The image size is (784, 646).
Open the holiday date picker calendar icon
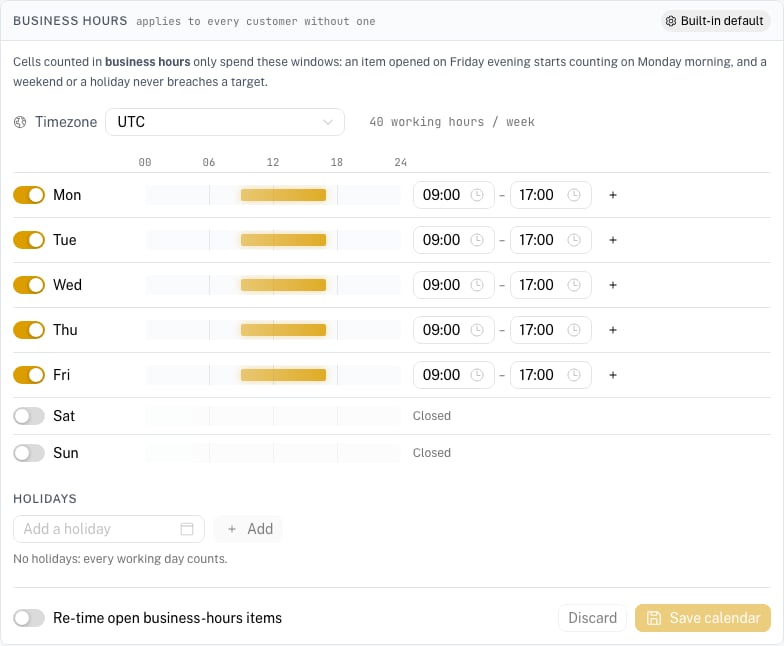coord(186,529)
